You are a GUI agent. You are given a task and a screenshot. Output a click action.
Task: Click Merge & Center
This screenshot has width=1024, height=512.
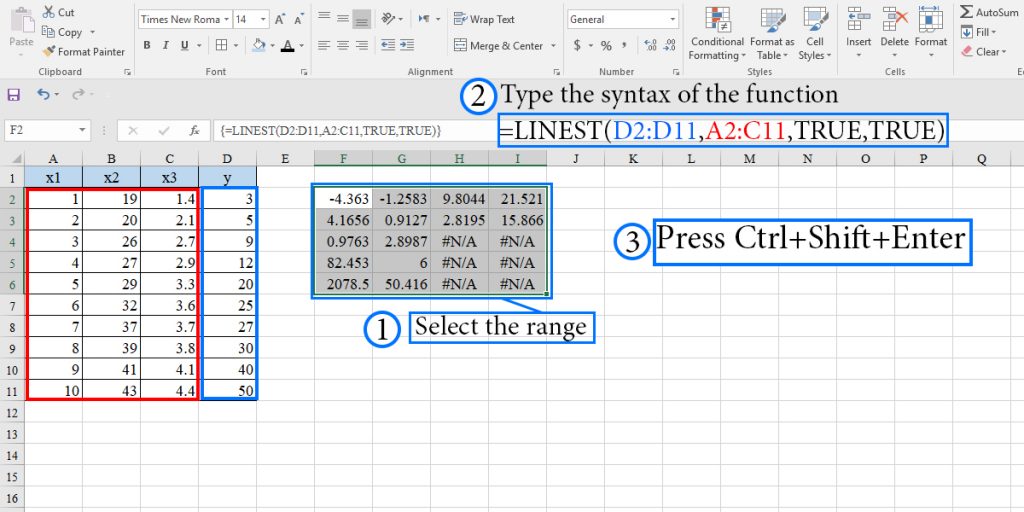(x=499, y=46)
